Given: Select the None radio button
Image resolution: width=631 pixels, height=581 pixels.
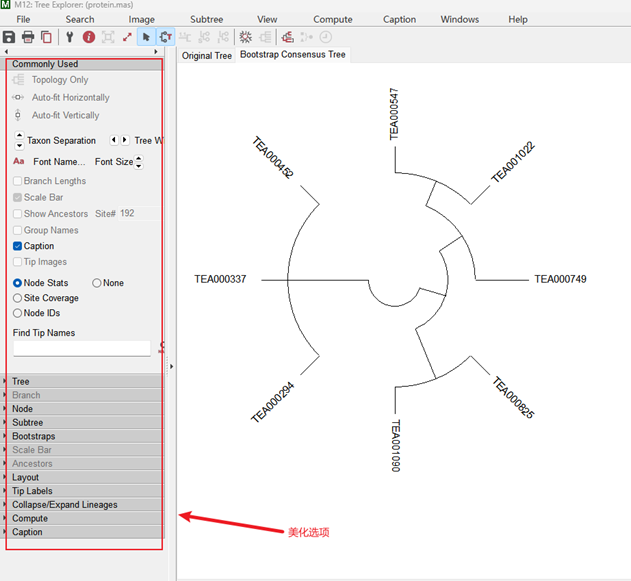Looking at the screenshot, I should click(97, 283).
